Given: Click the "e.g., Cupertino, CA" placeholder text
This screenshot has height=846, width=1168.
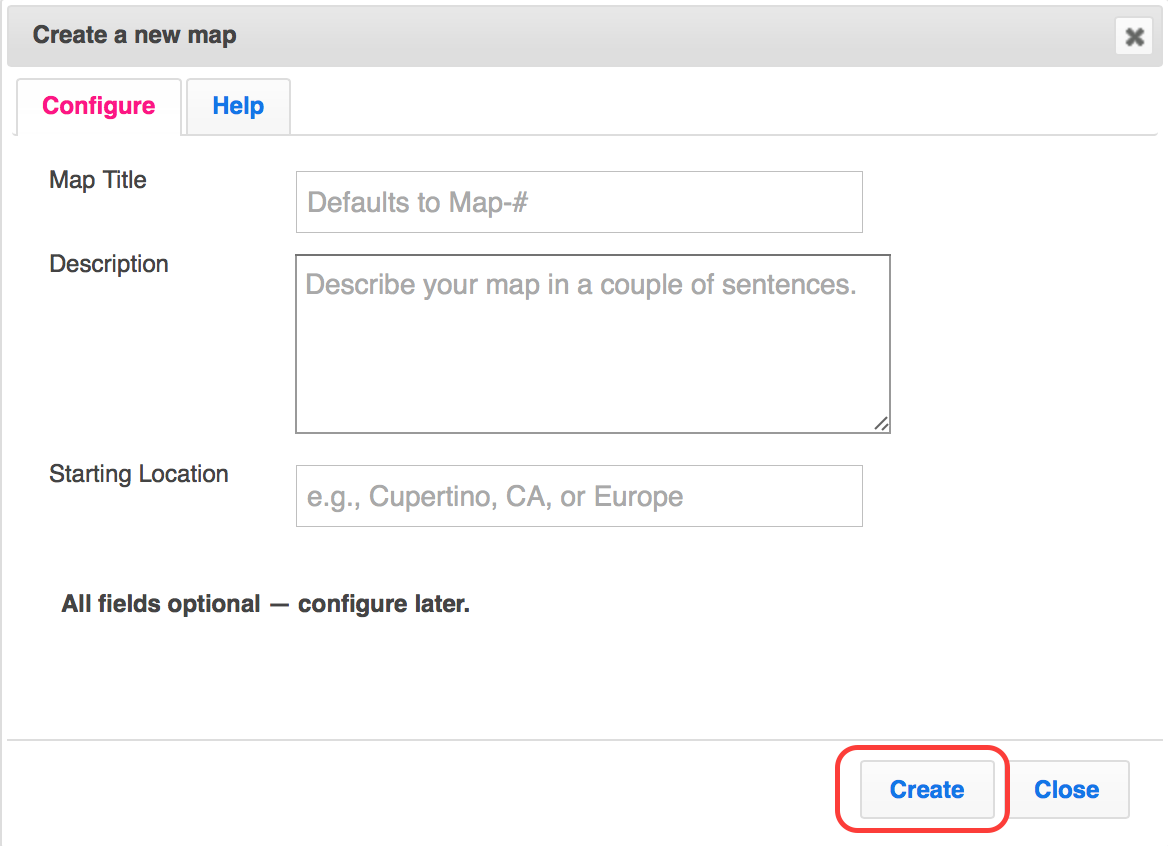Looking at the screenshot, I should pos(495,496).
